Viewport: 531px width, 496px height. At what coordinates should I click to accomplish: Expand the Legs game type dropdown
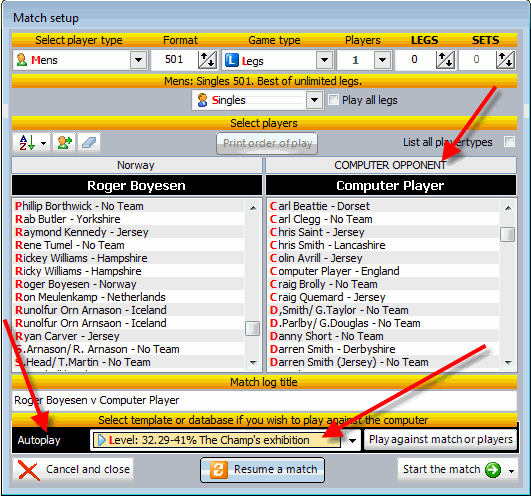[324, 60]
